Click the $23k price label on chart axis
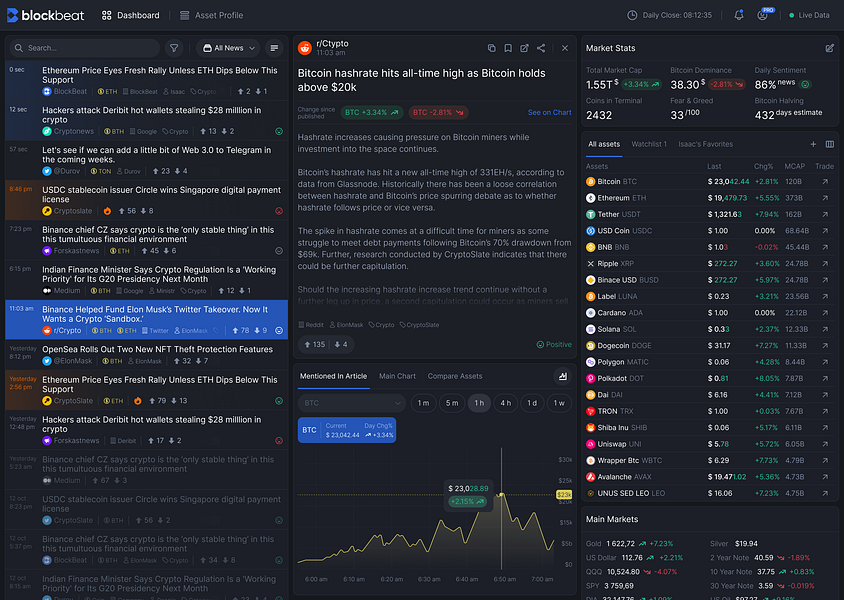844x600 pixels. coord(564,495)
